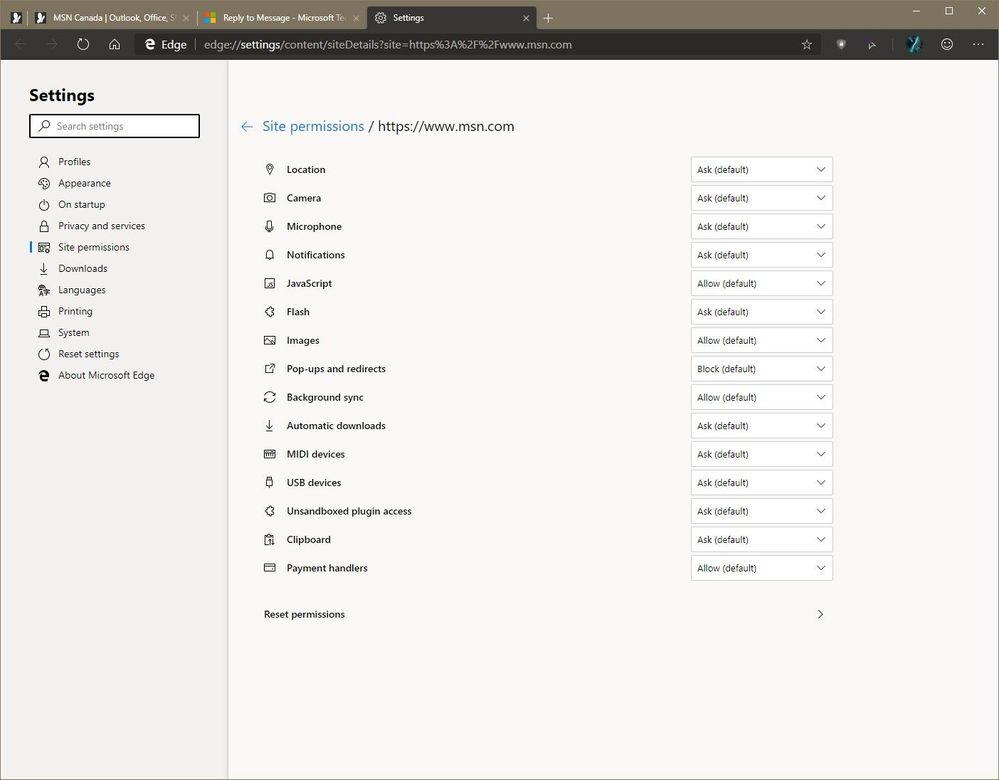This screenshot has height=780, width=999.
Task: Open the shield extension icon in the toolbar
Action: tap(841, 45)
